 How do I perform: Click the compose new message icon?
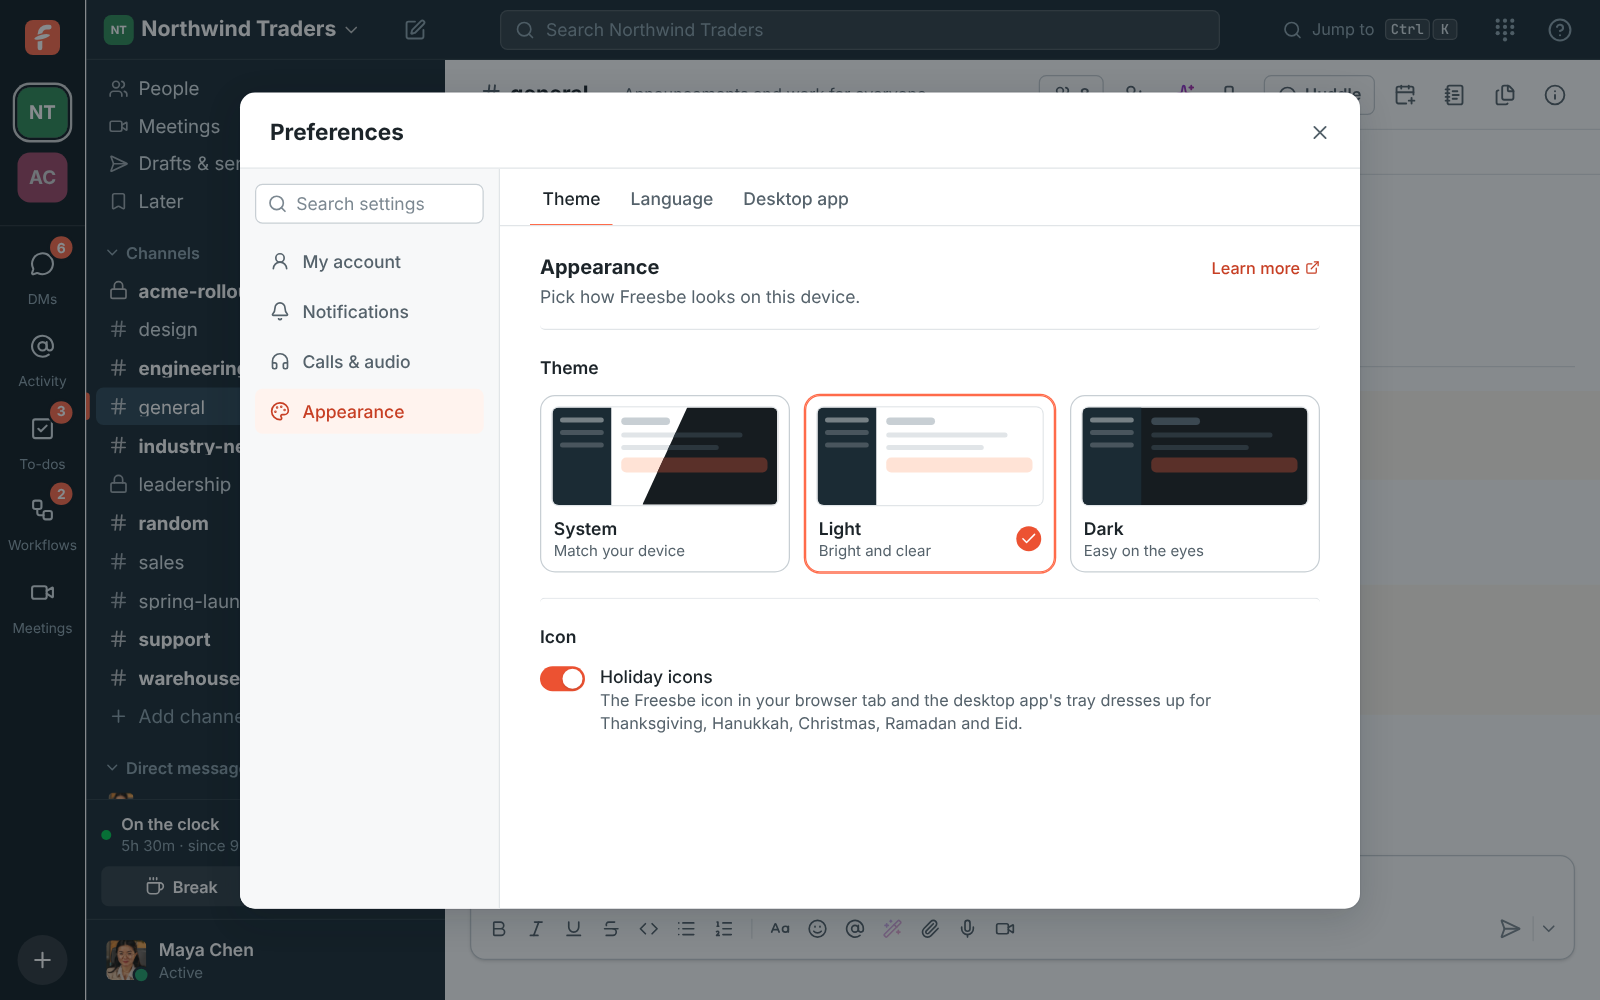tap(415, 30)
